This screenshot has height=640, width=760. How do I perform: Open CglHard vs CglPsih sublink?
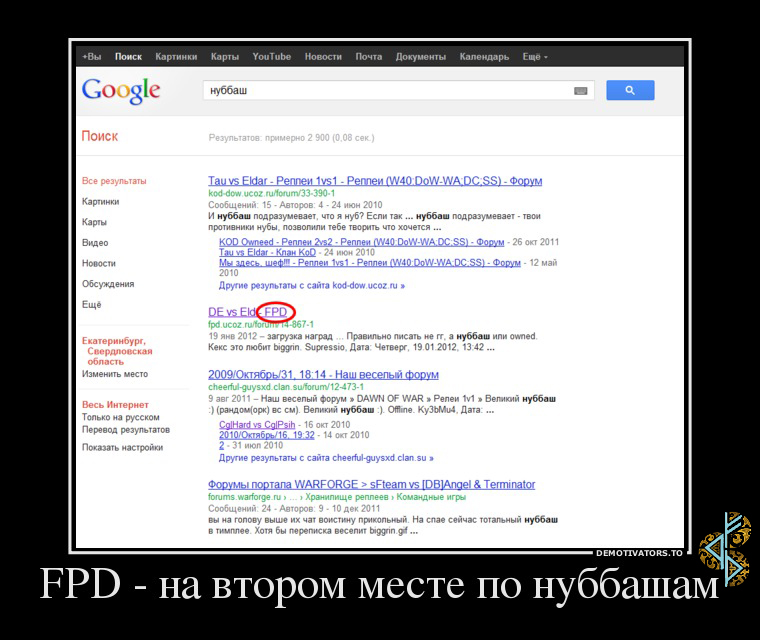pyautogui.click(x=257, y=425)
